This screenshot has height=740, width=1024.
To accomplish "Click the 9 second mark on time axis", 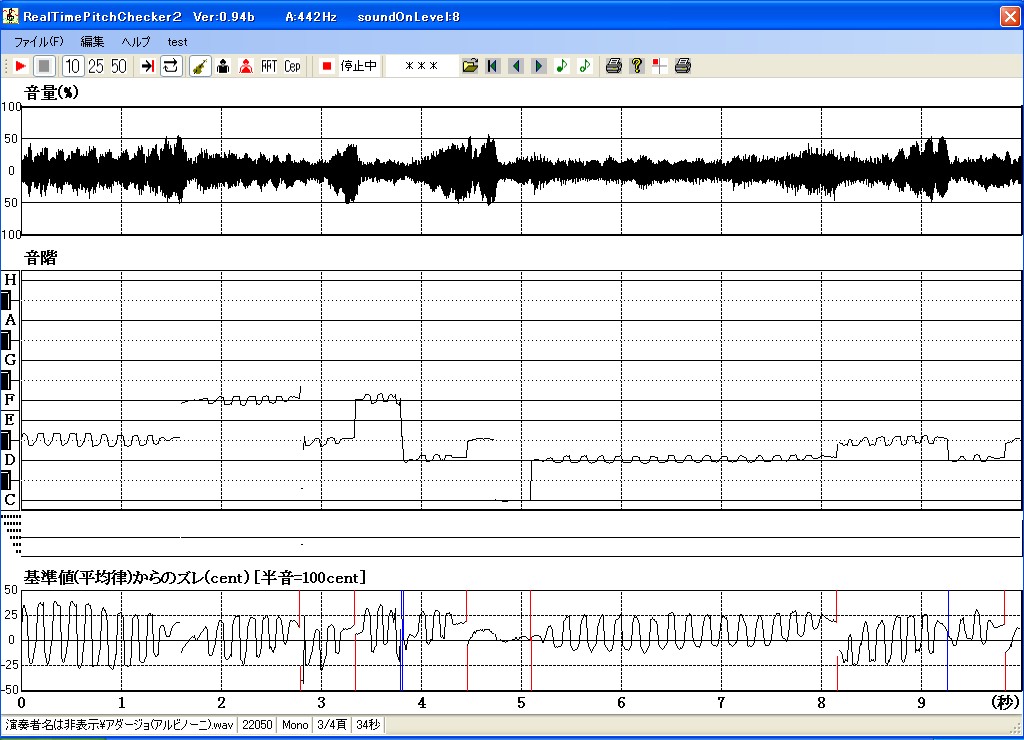I will 921,703.
